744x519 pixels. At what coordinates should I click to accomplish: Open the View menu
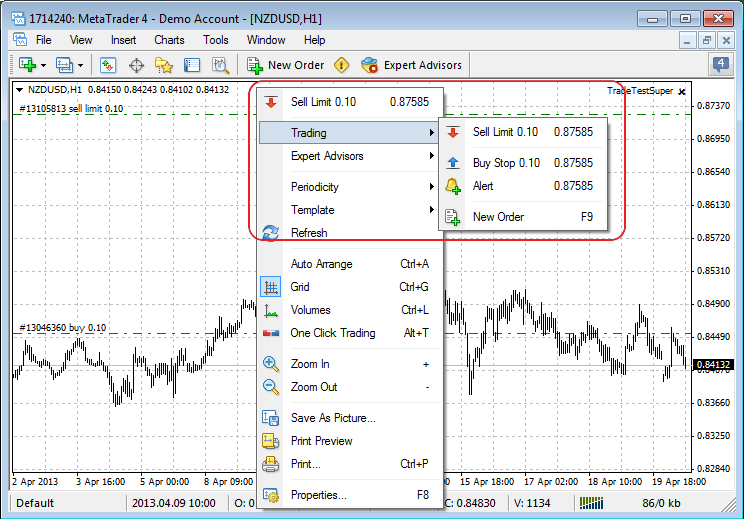click(x=81, y=40)
